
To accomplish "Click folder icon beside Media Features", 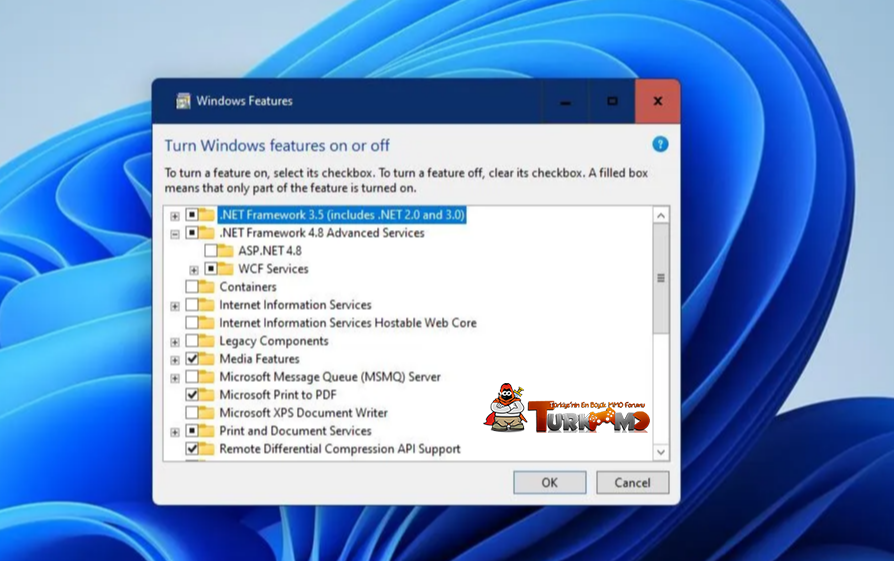I will [x=206, y=359].
